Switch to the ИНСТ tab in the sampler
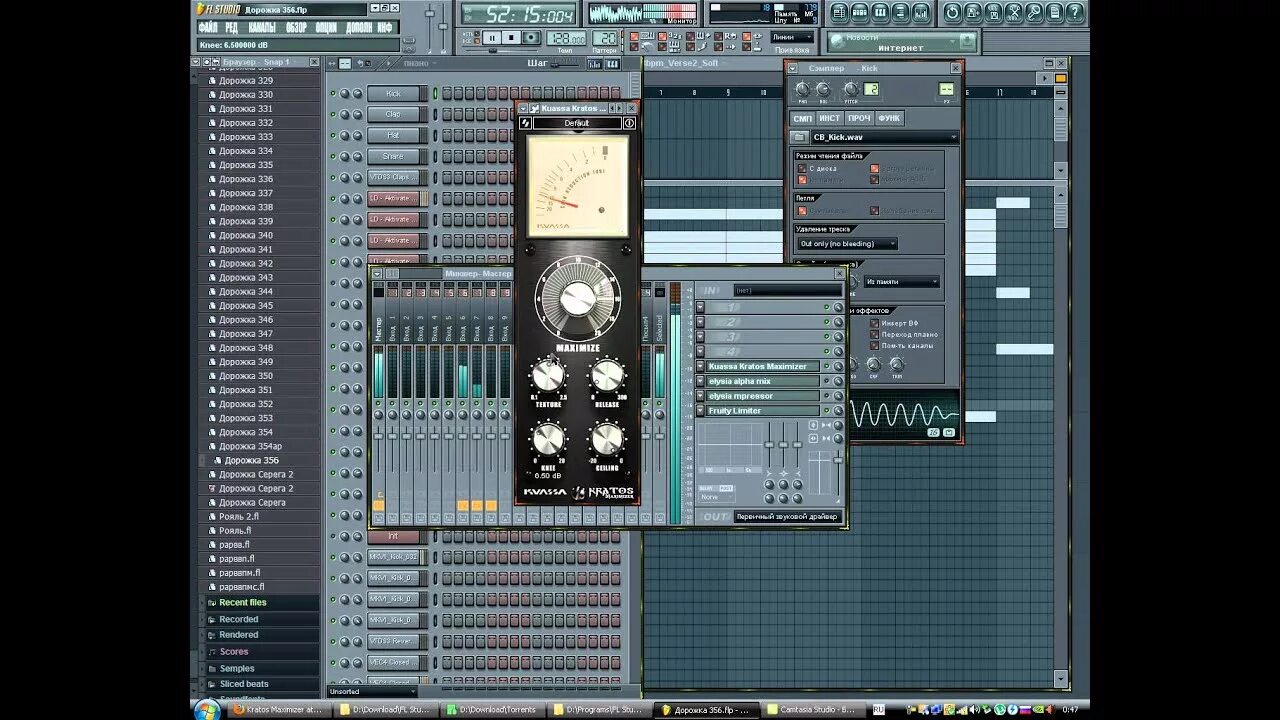 [830, 118]
